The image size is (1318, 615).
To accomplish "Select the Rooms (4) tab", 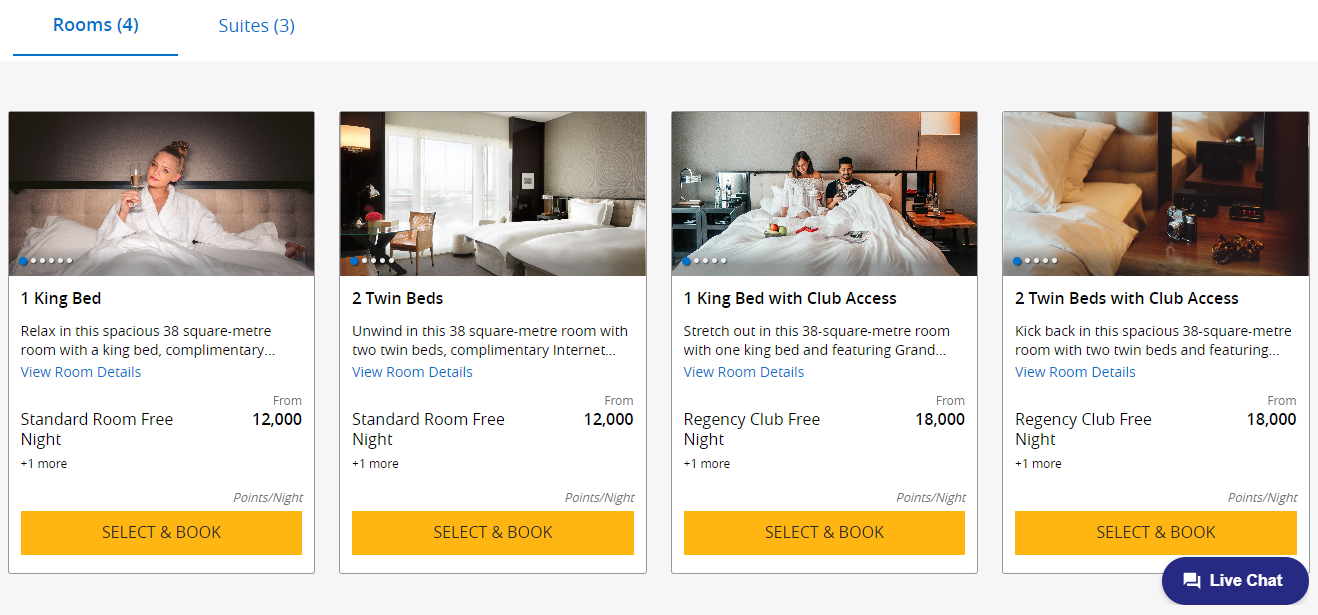I will coord(96,25).
